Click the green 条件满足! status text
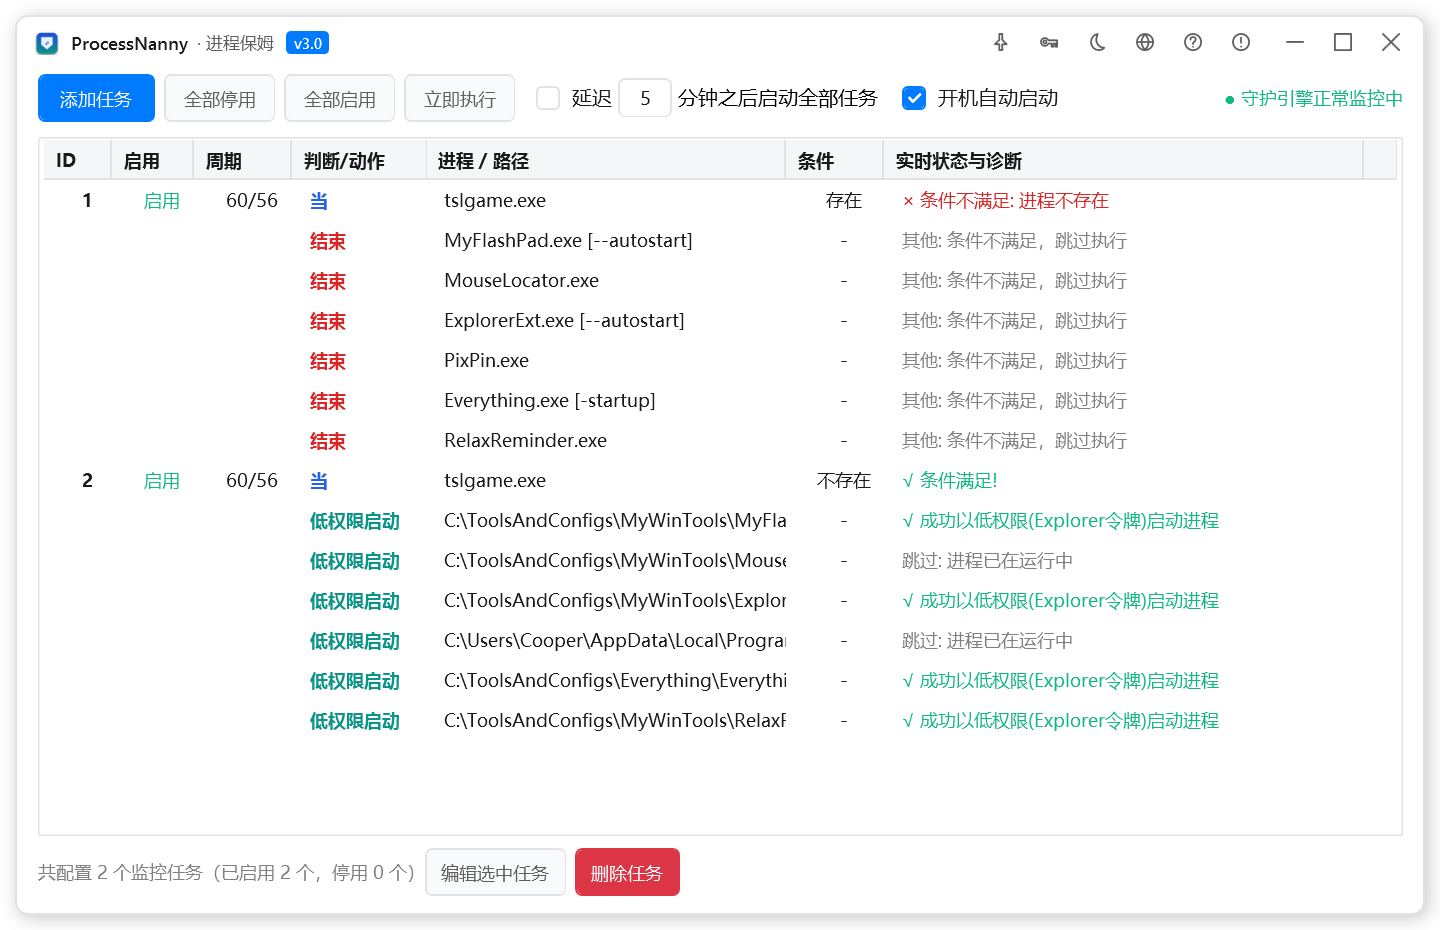The width and height of the screenshot is (1440, 930). (x=950, y=481)
